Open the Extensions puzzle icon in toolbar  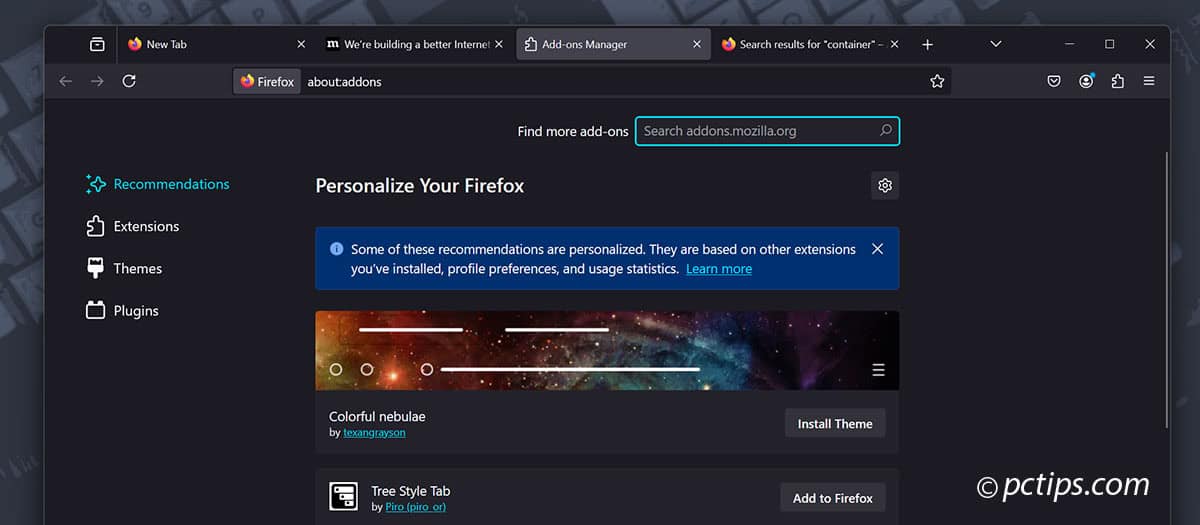pyautogui.click(x=1117, y=81)
